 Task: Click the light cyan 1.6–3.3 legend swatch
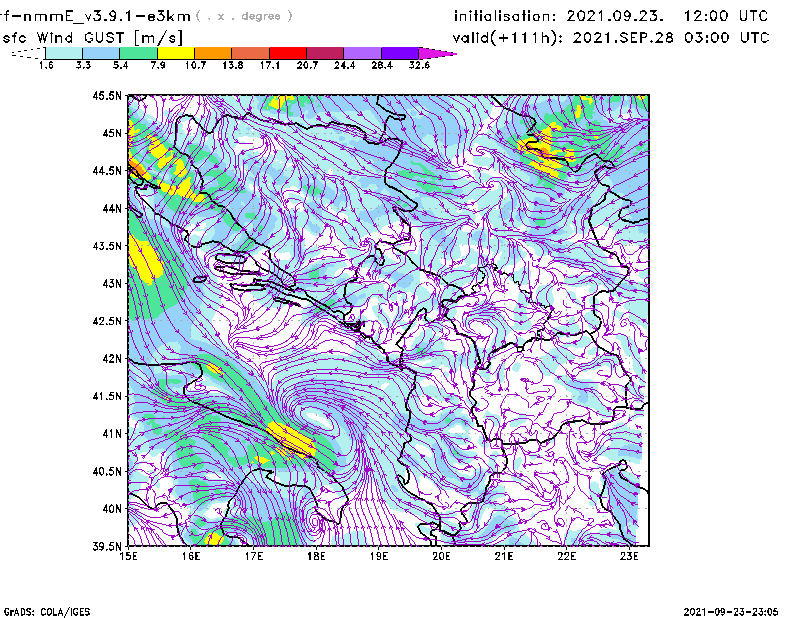point(64,53)
